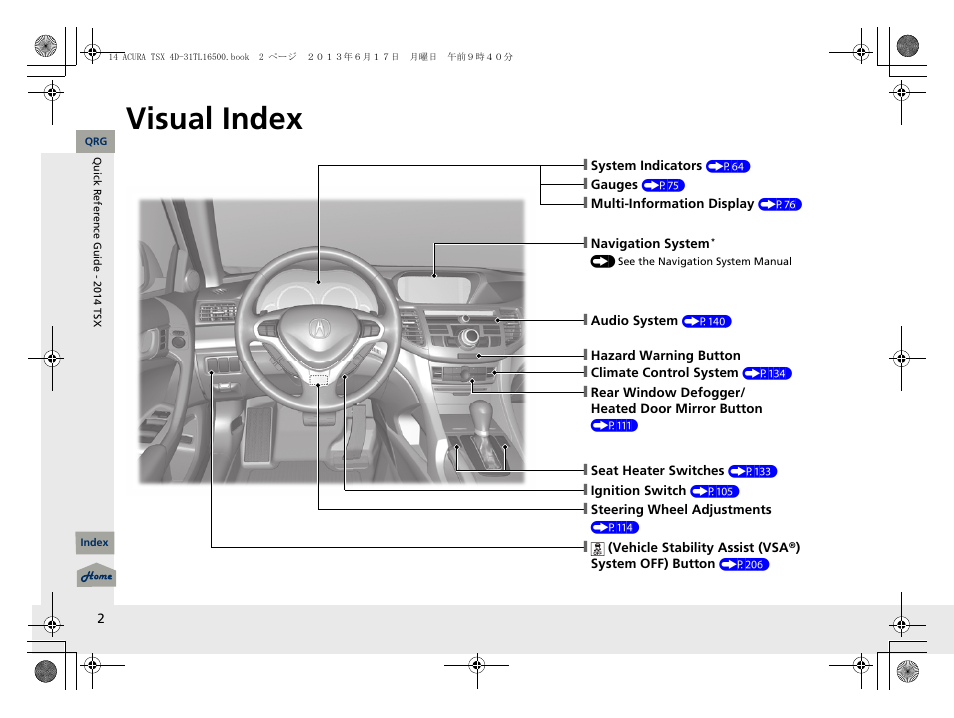Image resolution: width=954 pixels, height=718 pixels.
Task: Go to P. 105 Ignition Switch page
Action: point(715,492)
